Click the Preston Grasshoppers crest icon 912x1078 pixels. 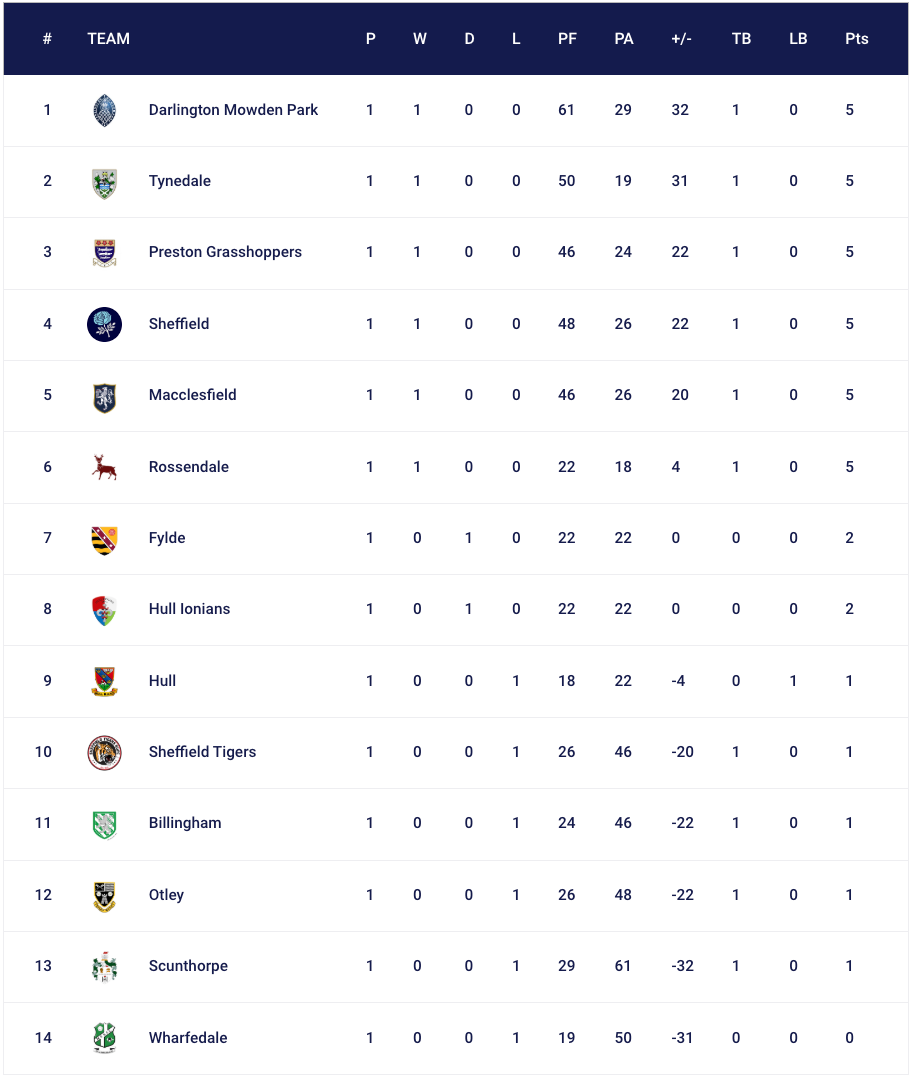tap(104, 253)
